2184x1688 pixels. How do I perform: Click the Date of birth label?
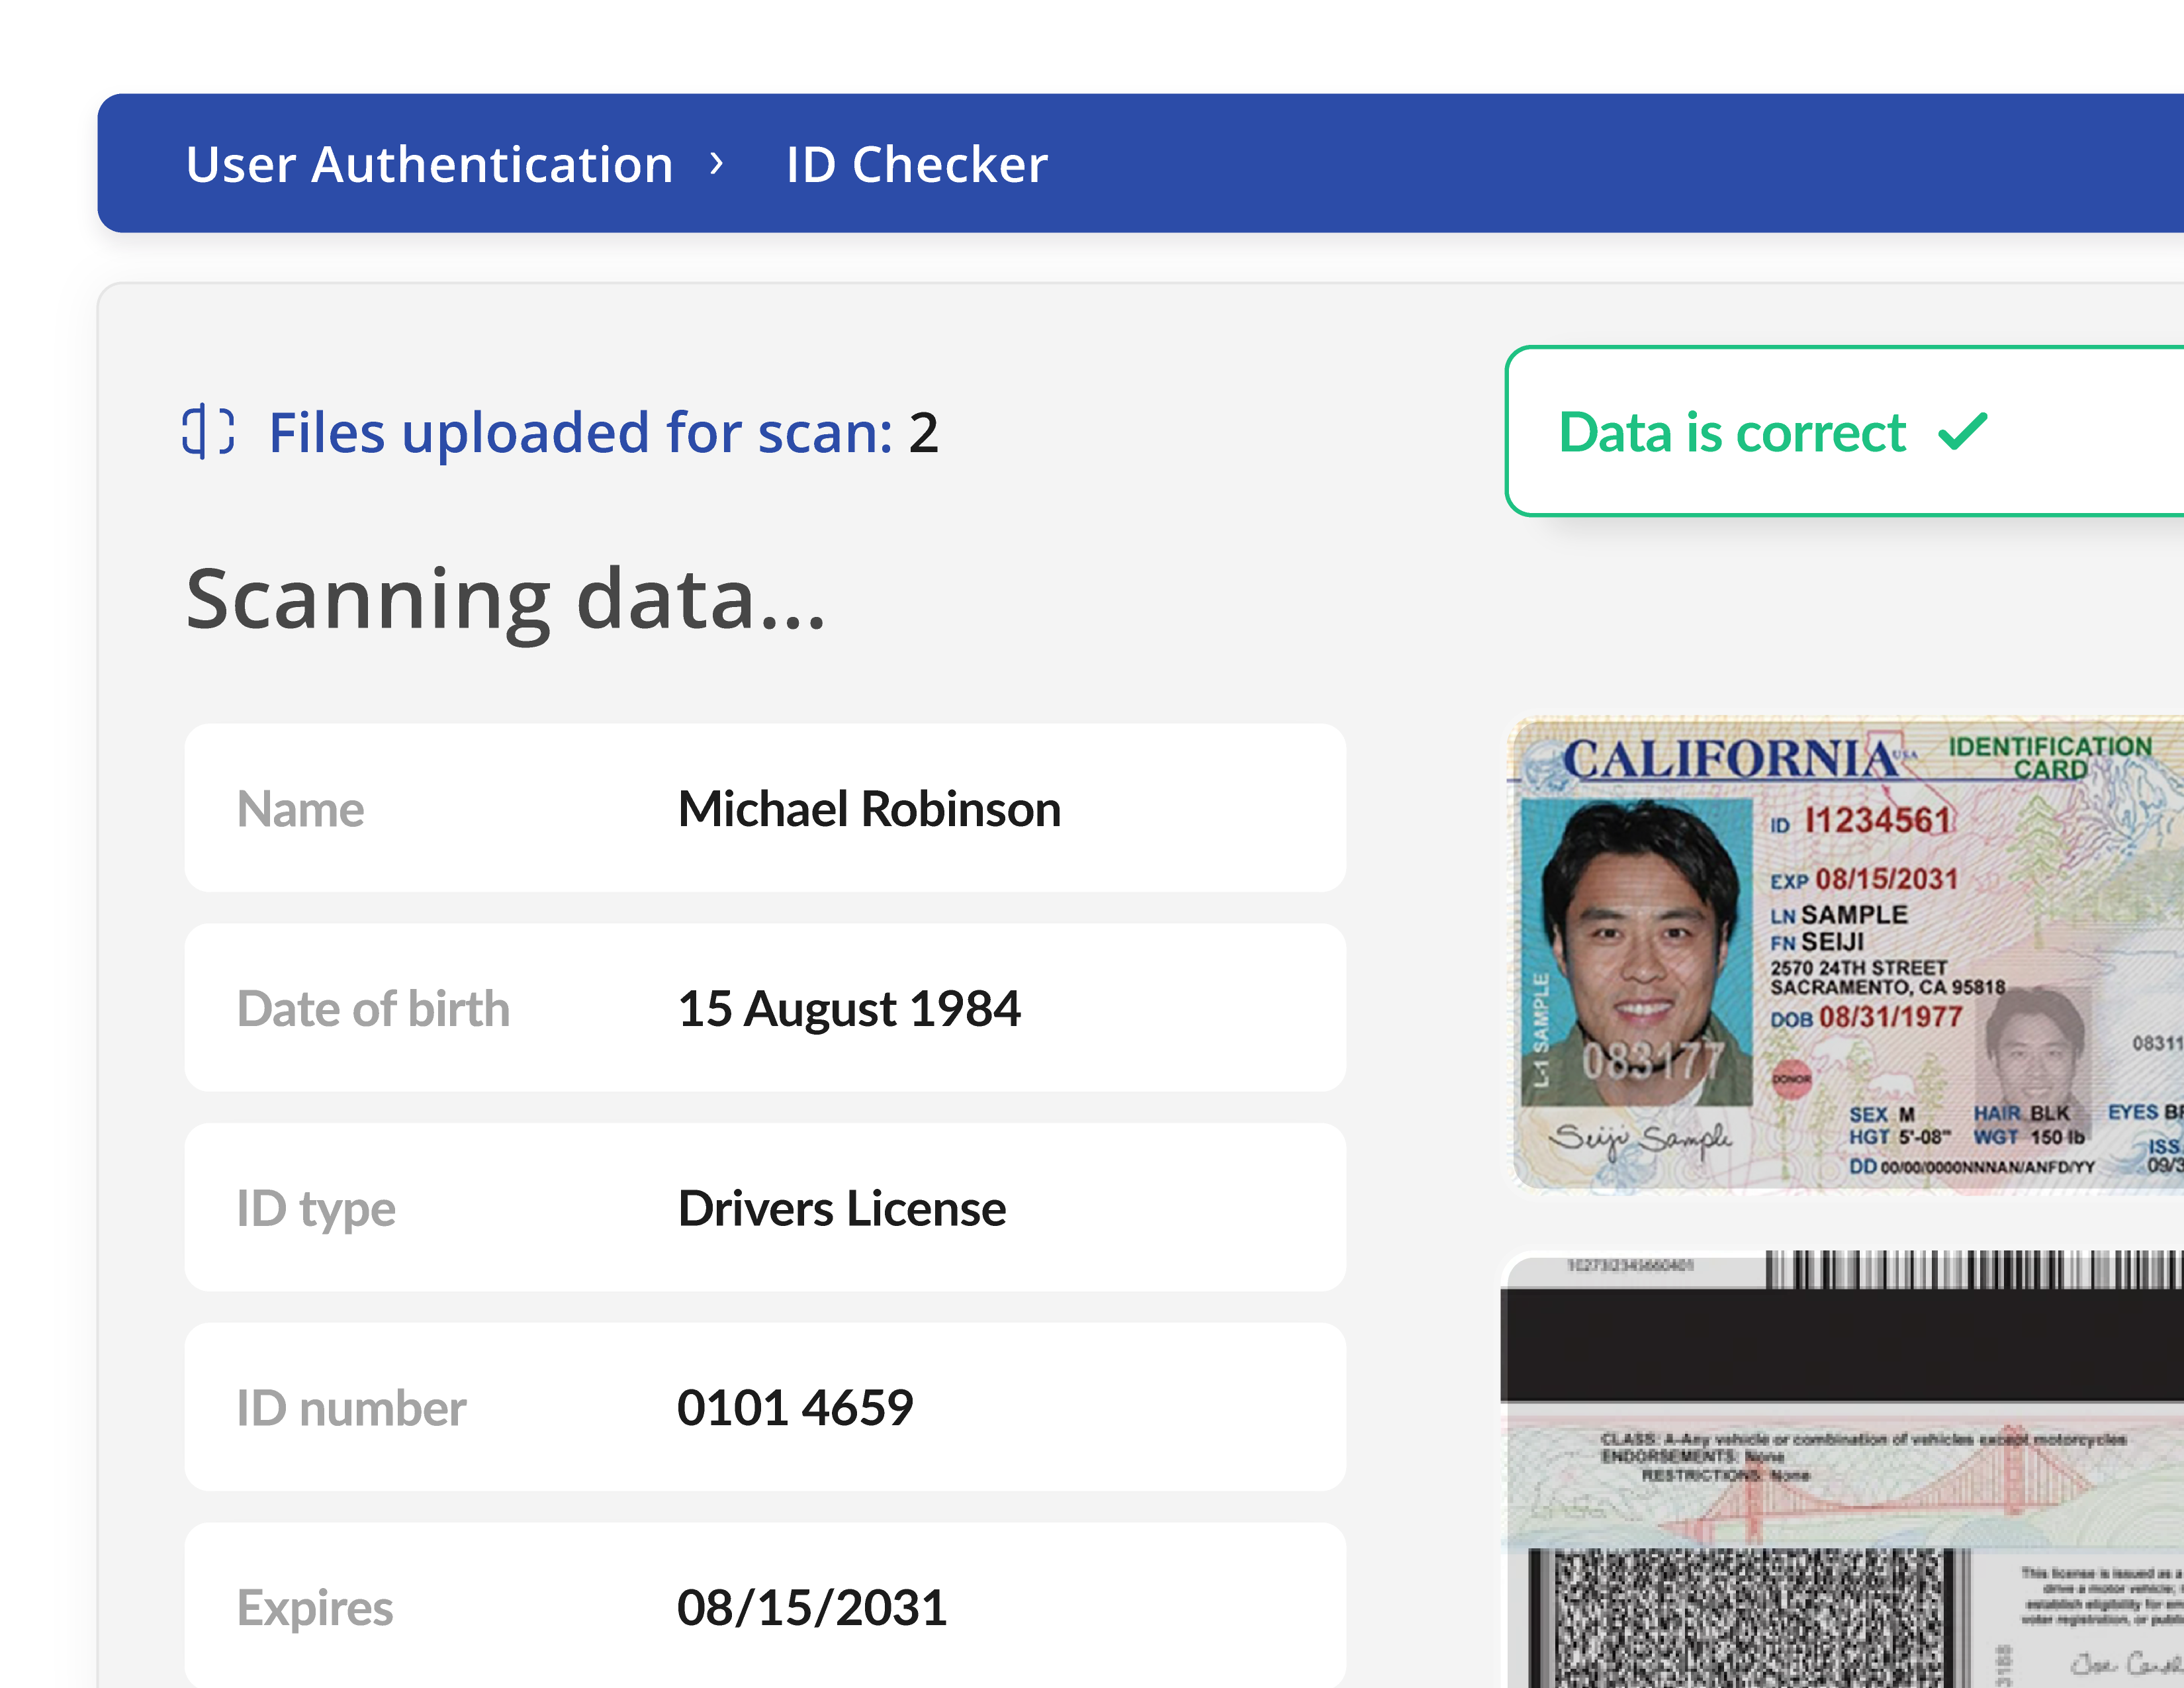pos(373,1008)
